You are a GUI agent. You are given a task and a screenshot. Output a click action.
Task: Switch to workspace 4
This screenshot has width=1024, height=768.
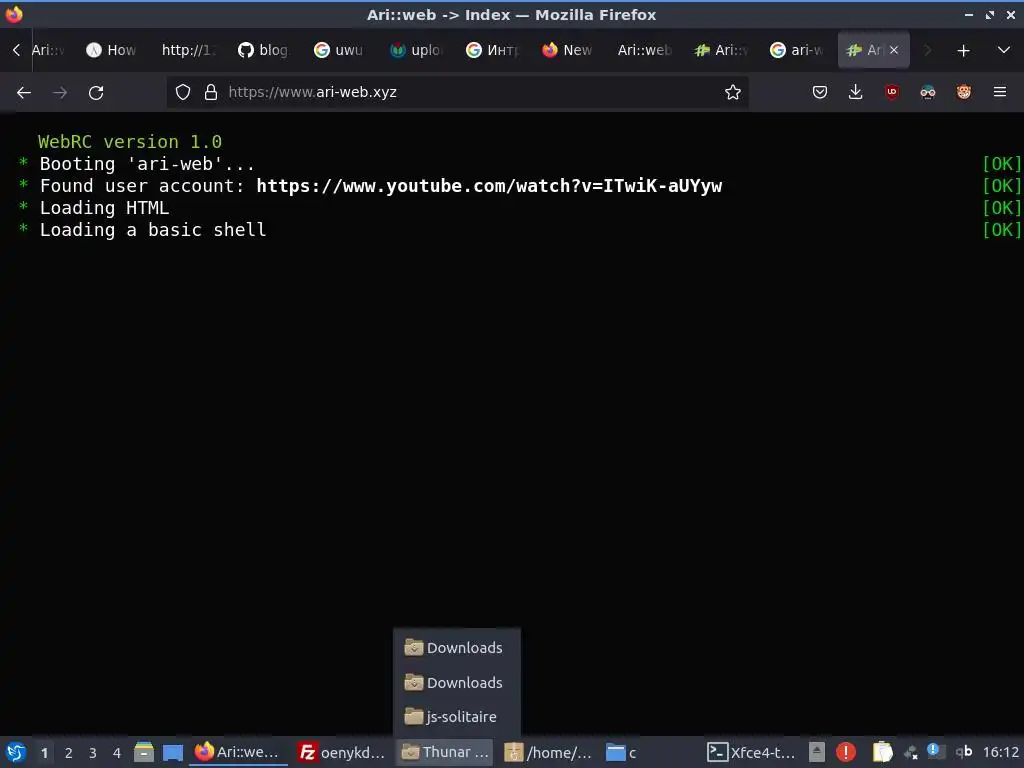117,753
